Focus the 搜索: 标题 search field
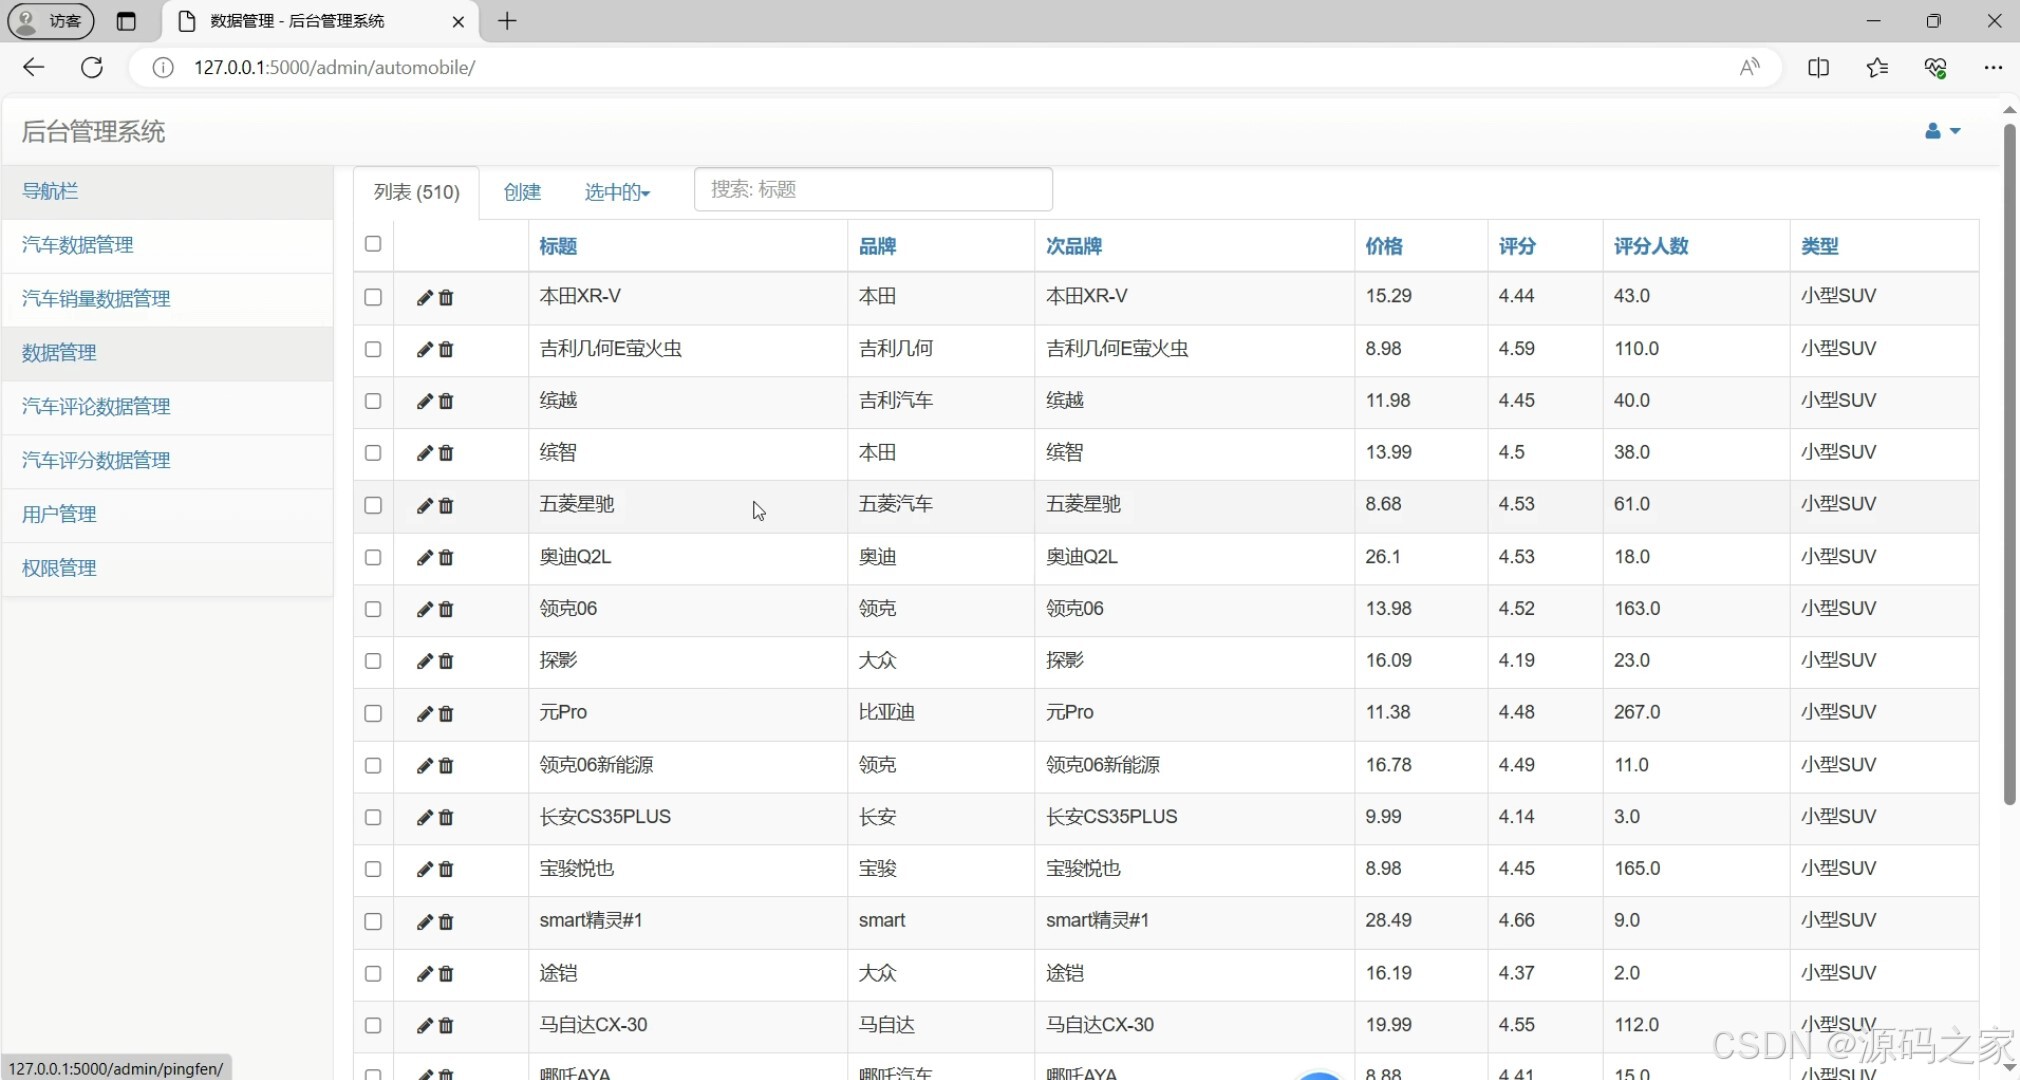This screenshot has width=2020, height=1080. click(872, 189)
